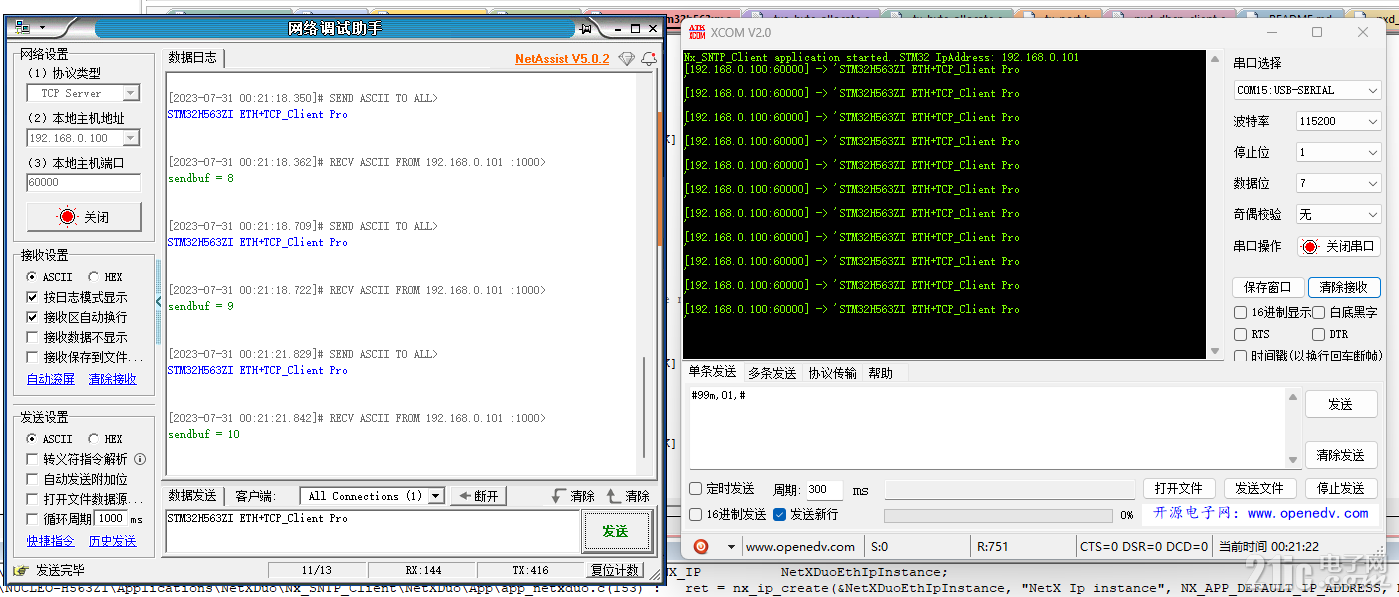Click the XCOM logo in the title bar
1399x597 pixels.
[x=697, y=32]
